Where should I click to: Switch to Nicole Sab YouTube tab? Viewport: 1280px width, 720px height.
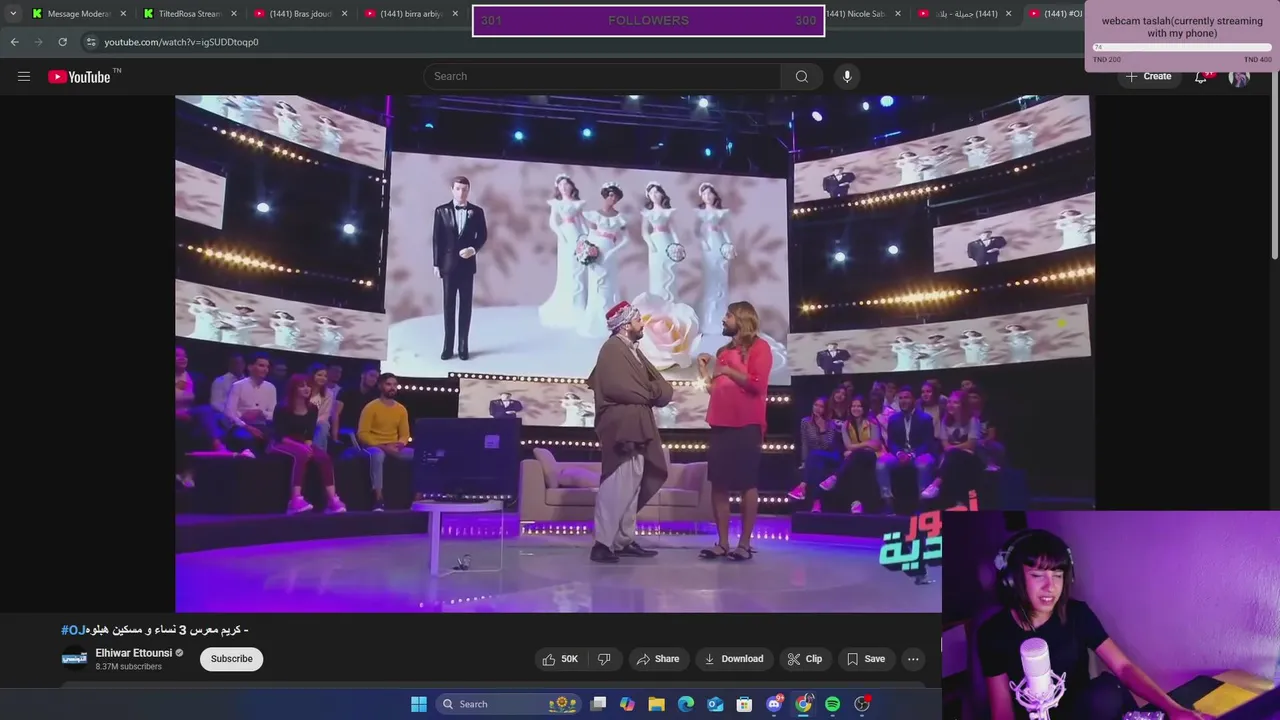[x=862, y=14]
